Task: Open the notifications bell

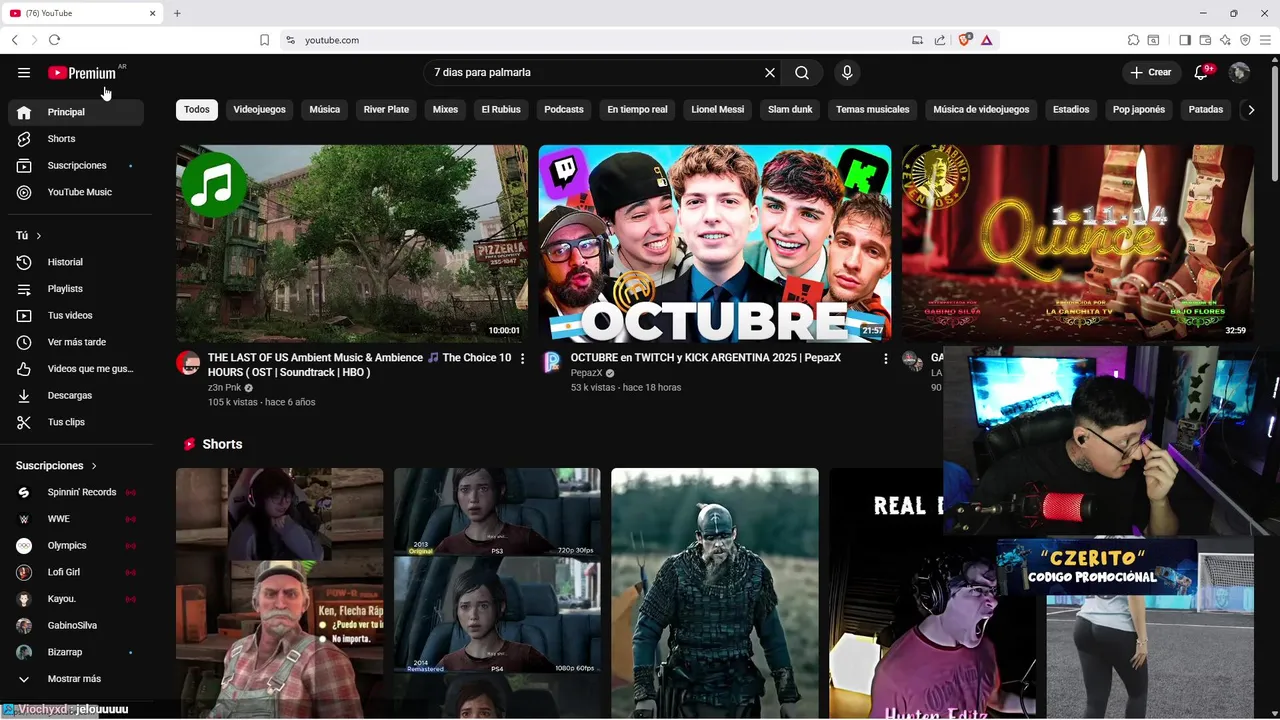Action: pyautogui.click(x=1202, y=73)
